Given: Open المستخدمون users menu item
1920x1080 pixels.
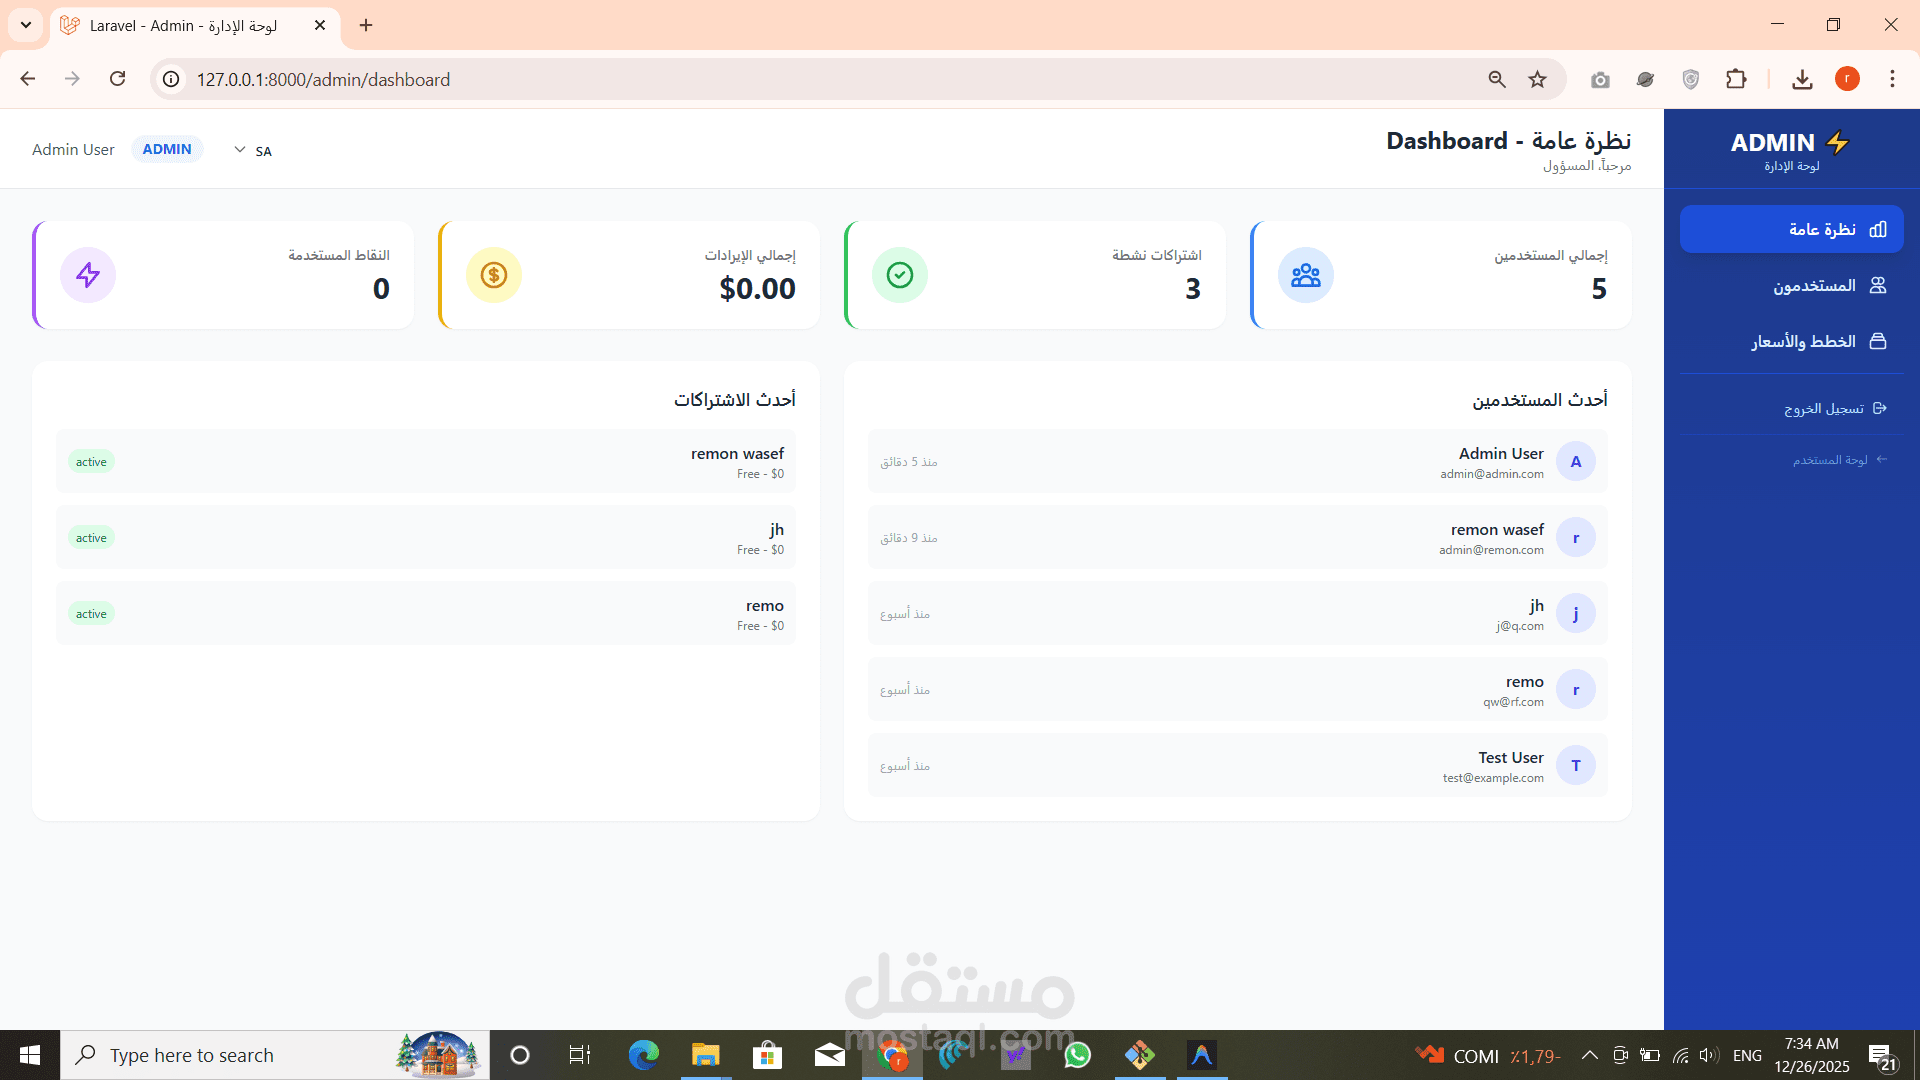Looking at the screenshot, I should click(x=1814, y=286).
